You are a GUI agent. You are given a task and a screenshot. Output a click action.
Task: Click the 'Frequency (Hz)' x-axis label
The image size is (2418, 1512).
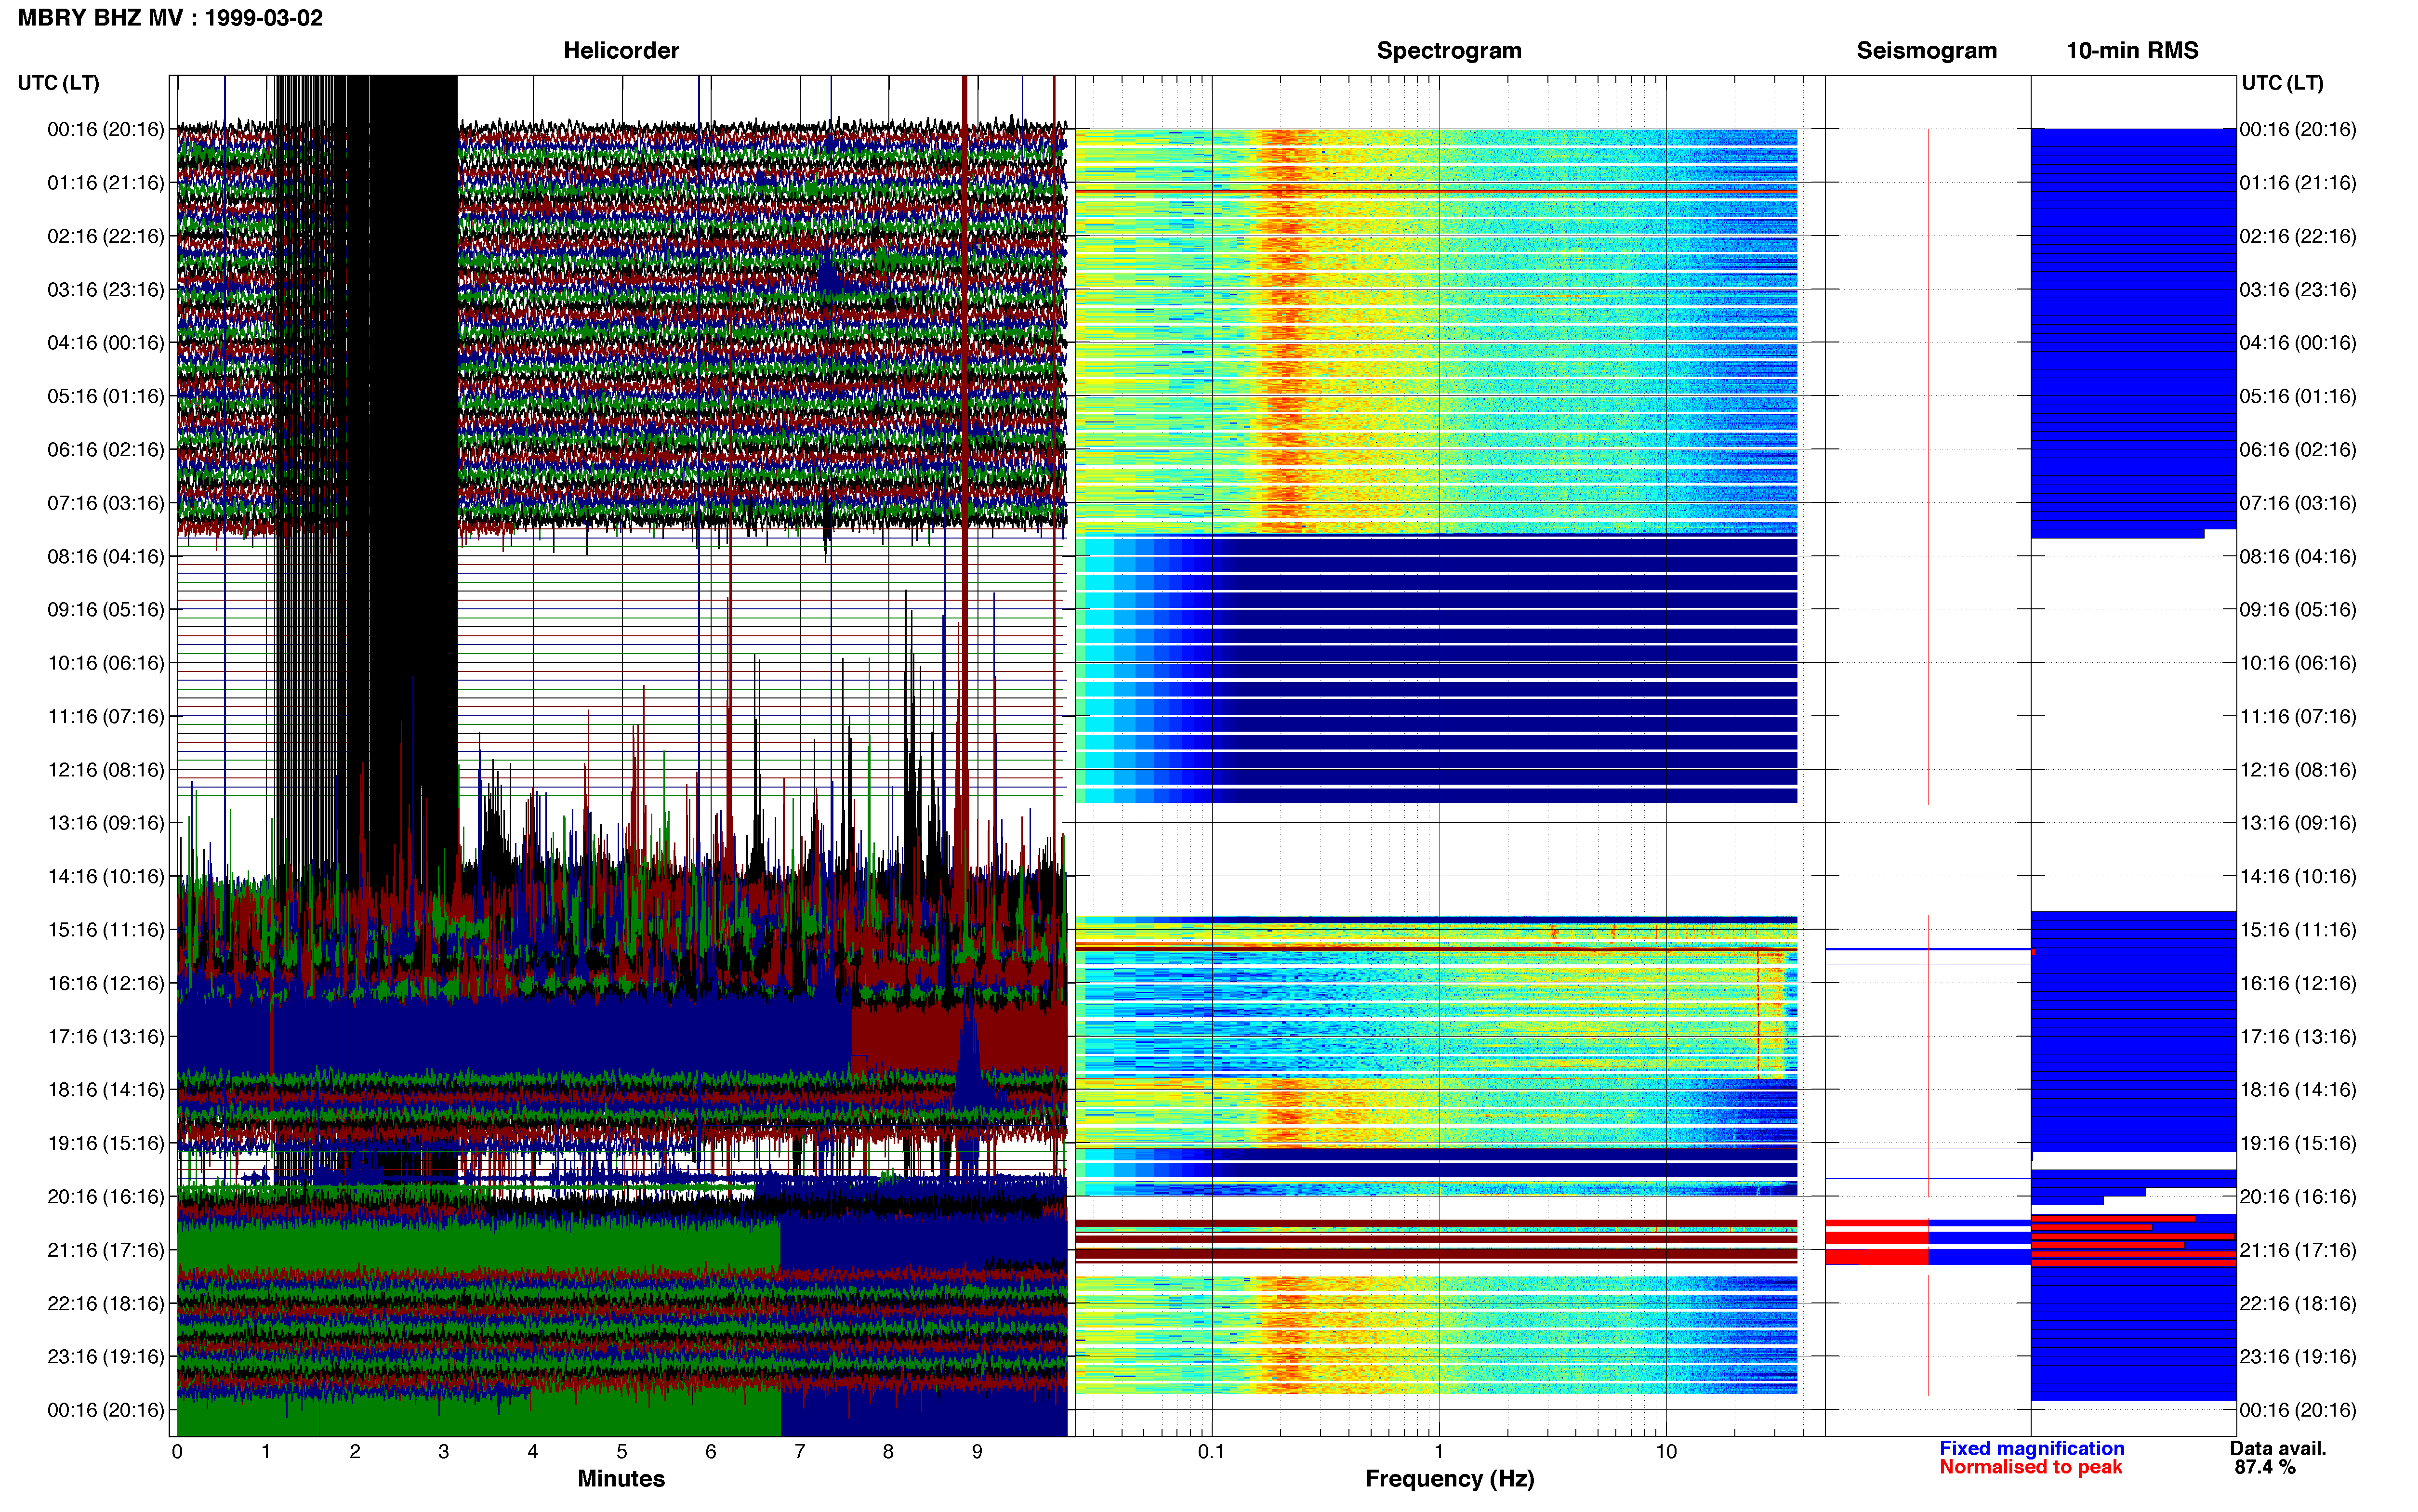(1449, 1479)
